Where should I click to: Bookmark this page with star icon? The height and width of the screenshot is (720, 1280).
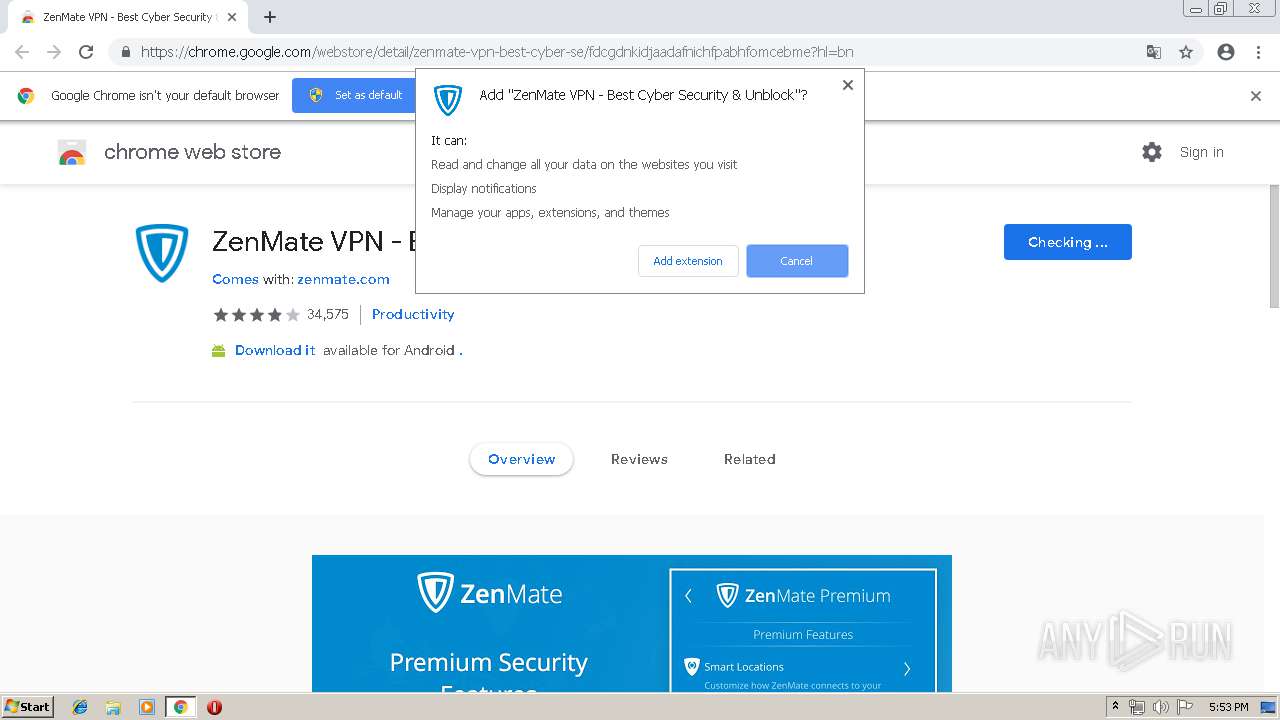[1186, 52]
